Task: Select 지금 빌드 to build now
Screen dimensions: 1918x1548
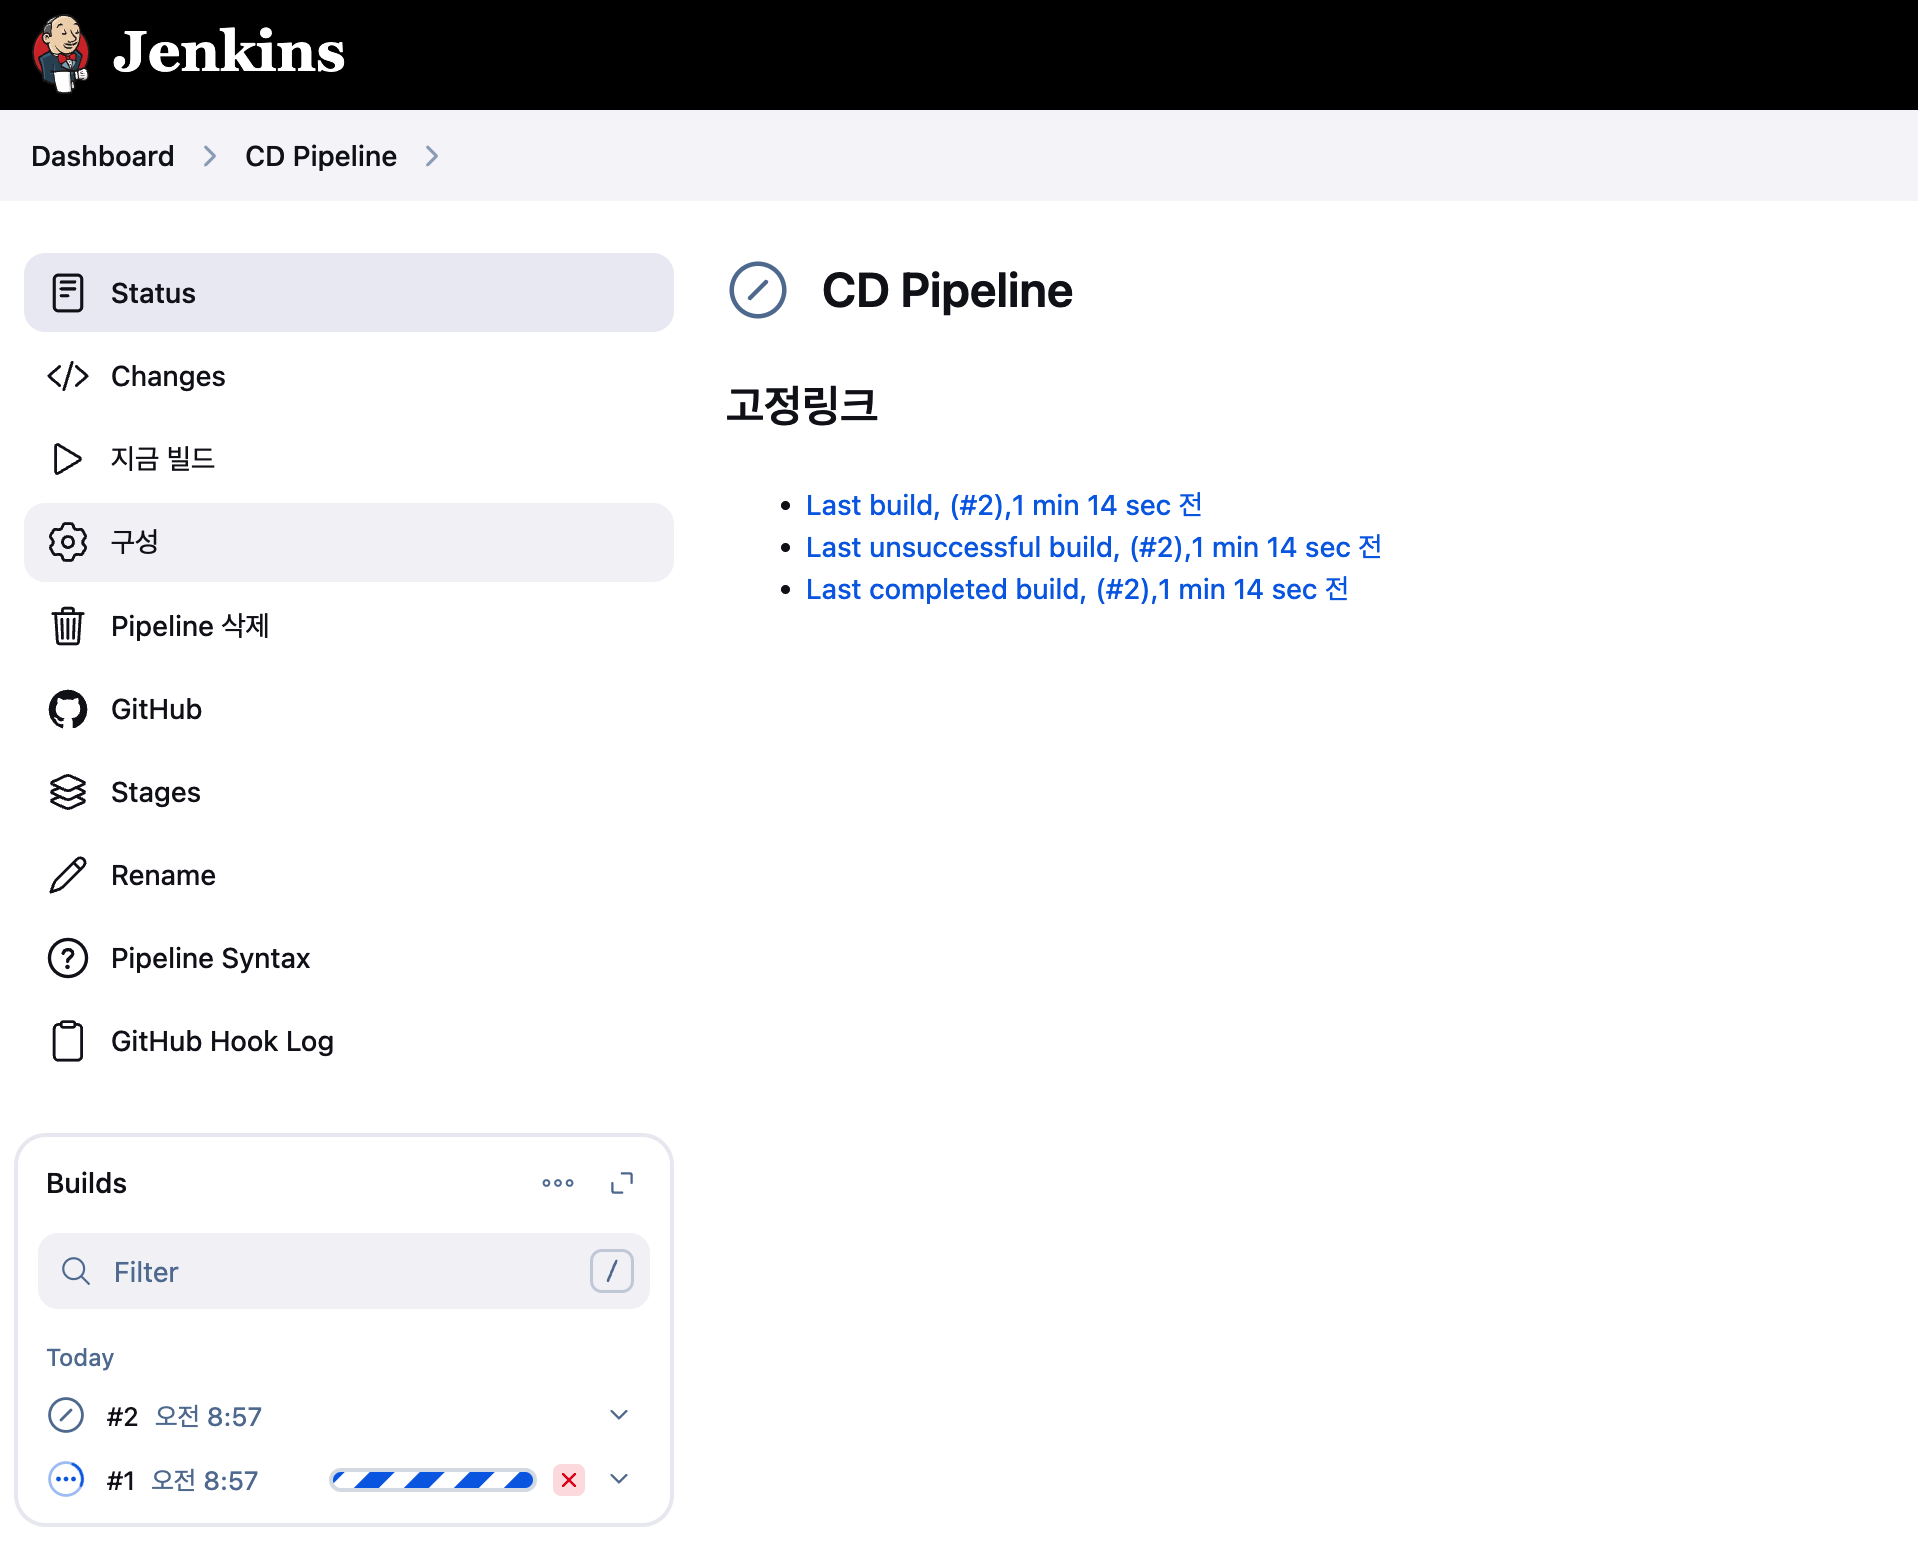Action: coord(349,459)
